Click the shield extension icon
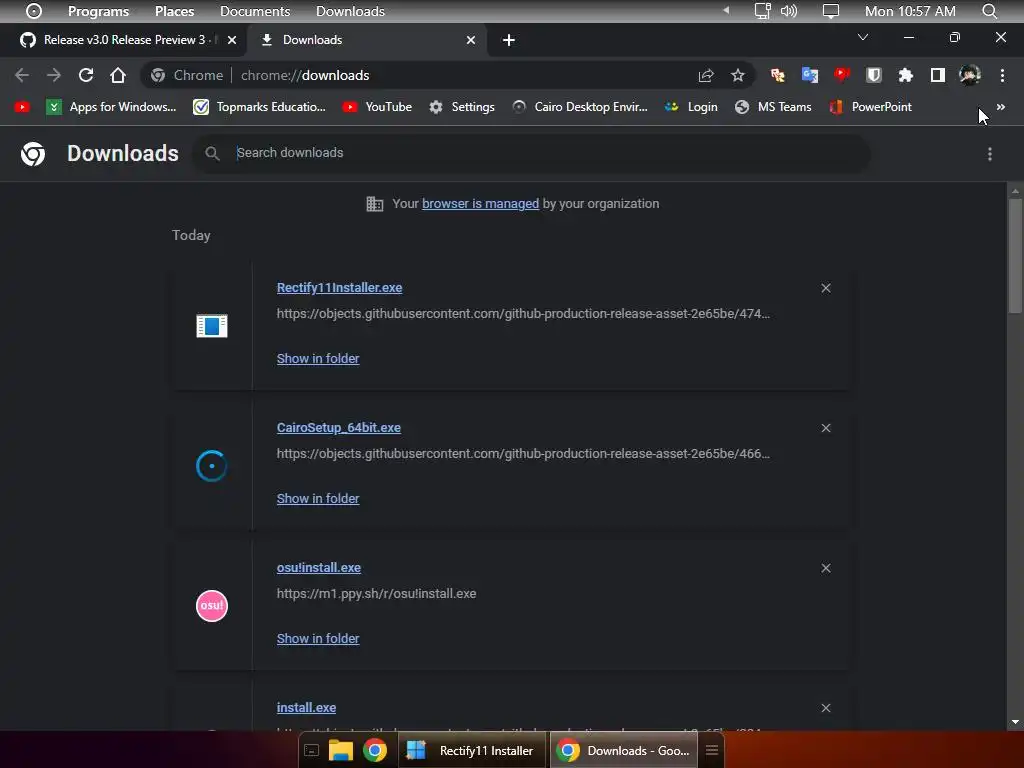This screenshot has width=1024, height=768. pos(873,75)
